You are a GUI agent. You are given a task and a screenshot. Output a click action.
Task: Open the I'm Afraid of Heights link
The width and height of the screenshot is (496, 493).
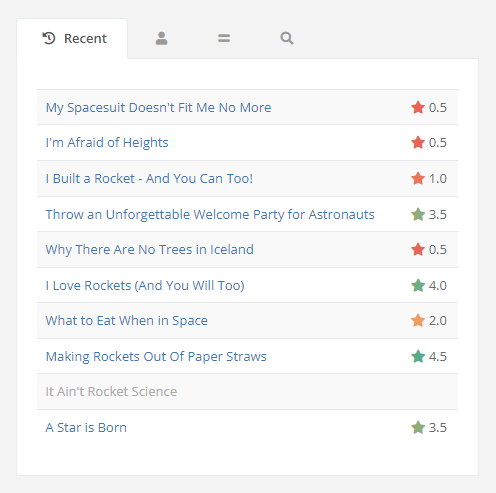point(107,143)
